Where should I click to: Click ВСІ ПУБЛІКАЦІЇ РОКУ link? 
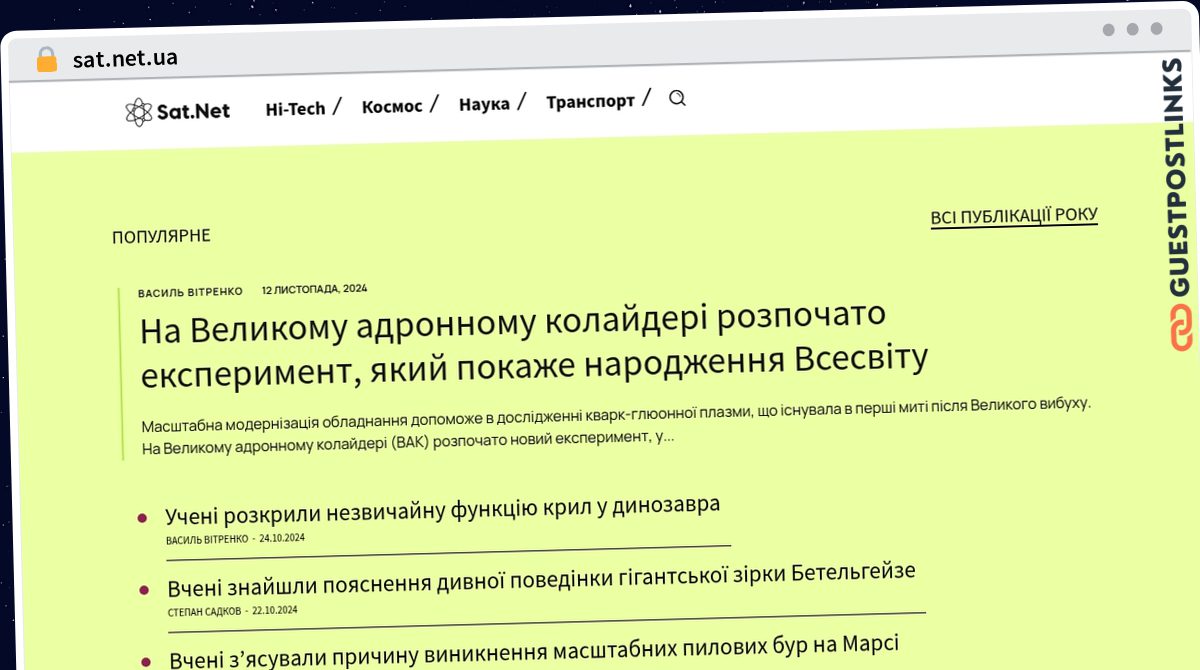point(1014,216)
